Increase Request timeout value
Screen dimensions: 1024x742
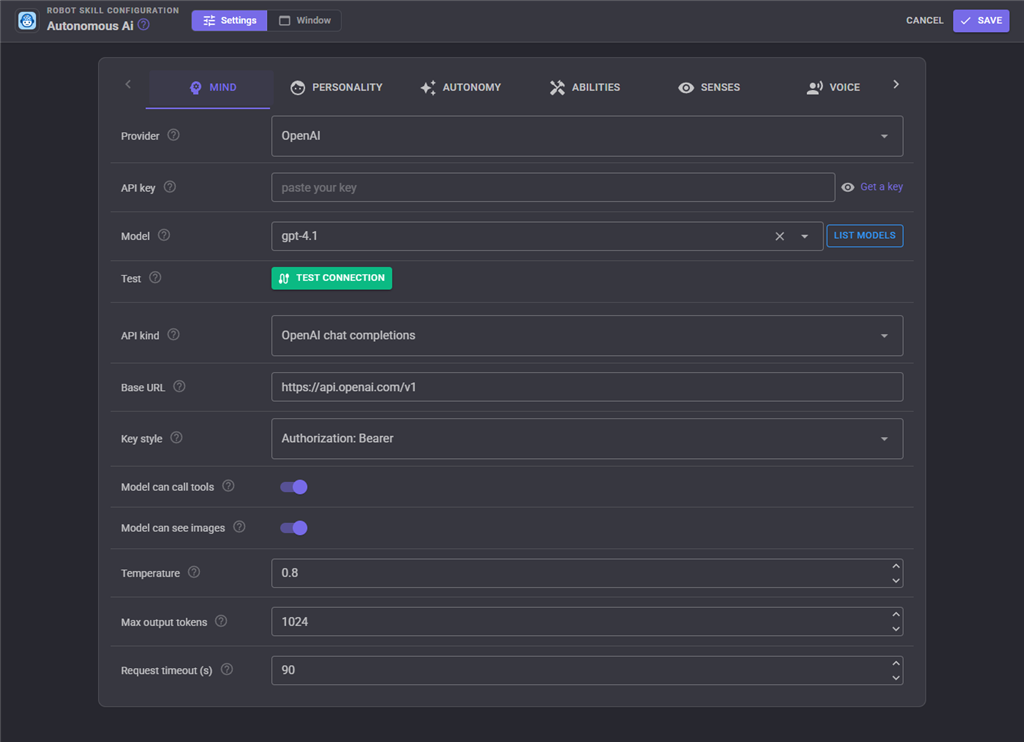[x=896, y=664]
